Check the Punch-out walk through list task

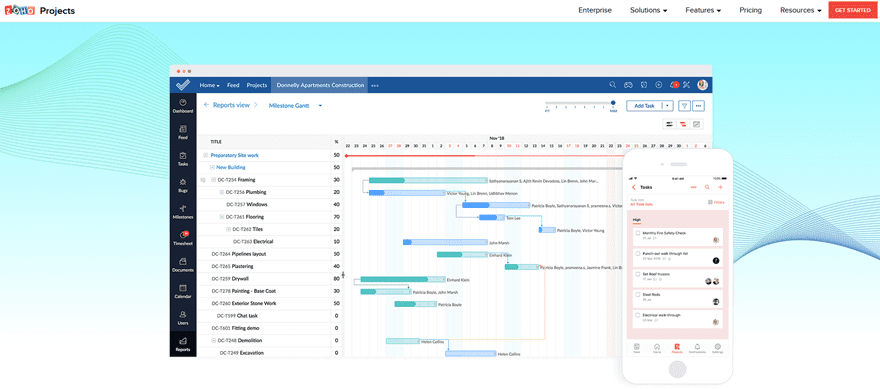coord(638,253)
